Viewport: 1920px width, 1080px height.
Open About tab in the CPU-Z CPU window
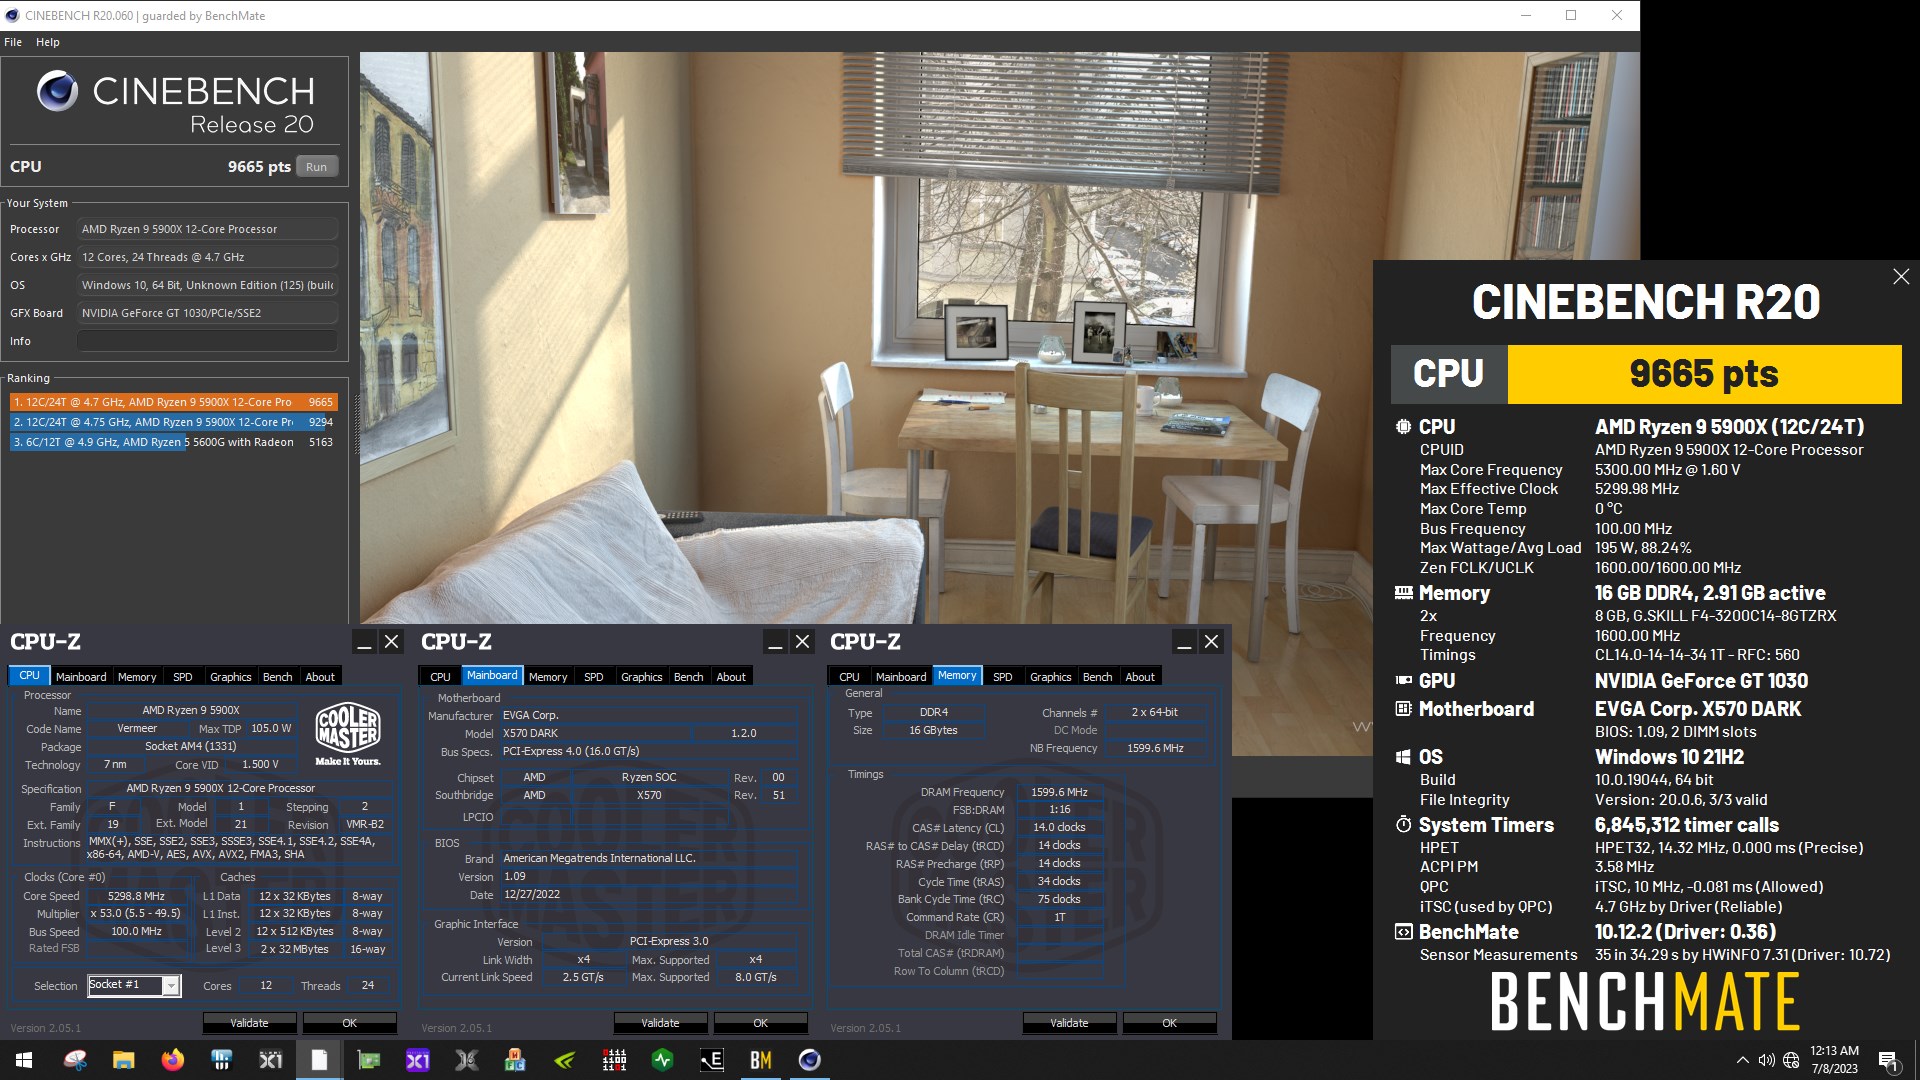(320, 677)
